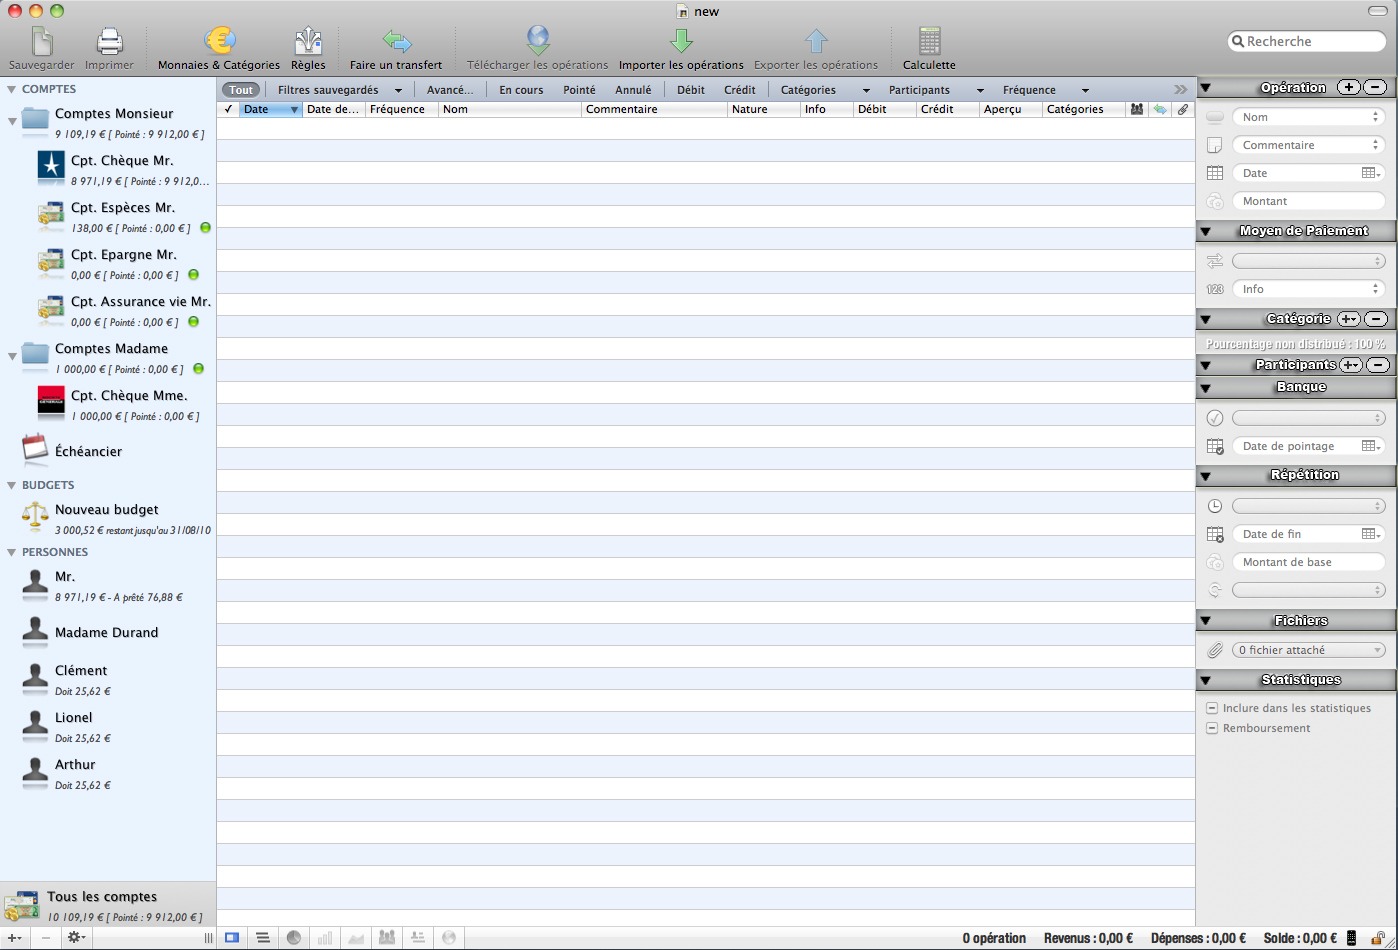Collapse the BUDGETS section
Image resolution: width=1398 pixels, height=950 pixels.
(12, 485)
